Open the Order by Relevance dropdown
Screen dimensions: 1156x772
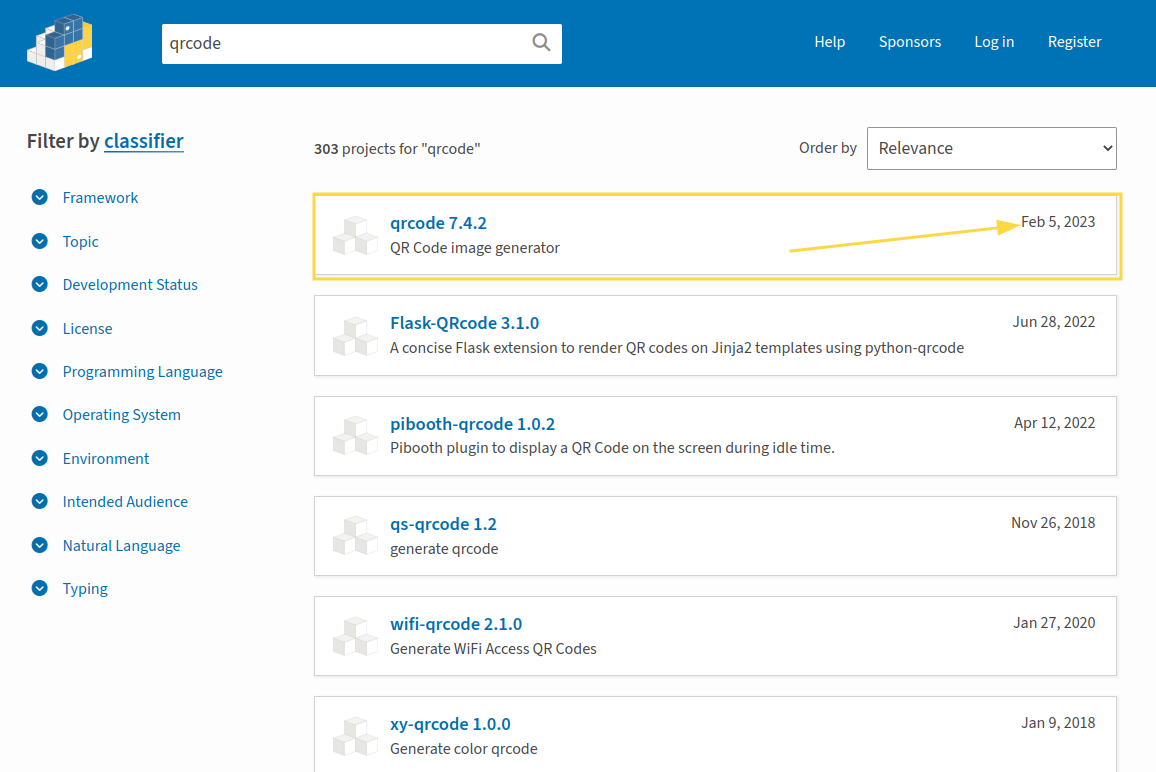coord(991,148)
